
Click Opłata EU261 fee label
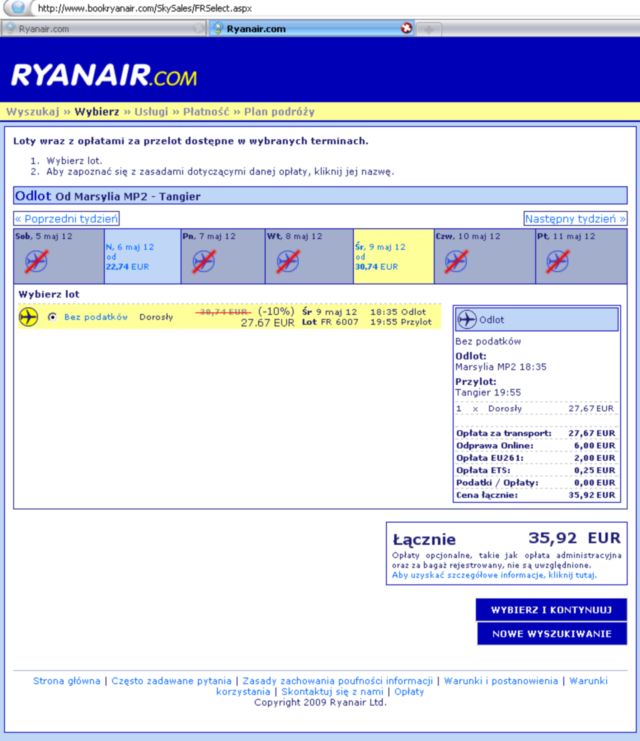coord(490,458)
